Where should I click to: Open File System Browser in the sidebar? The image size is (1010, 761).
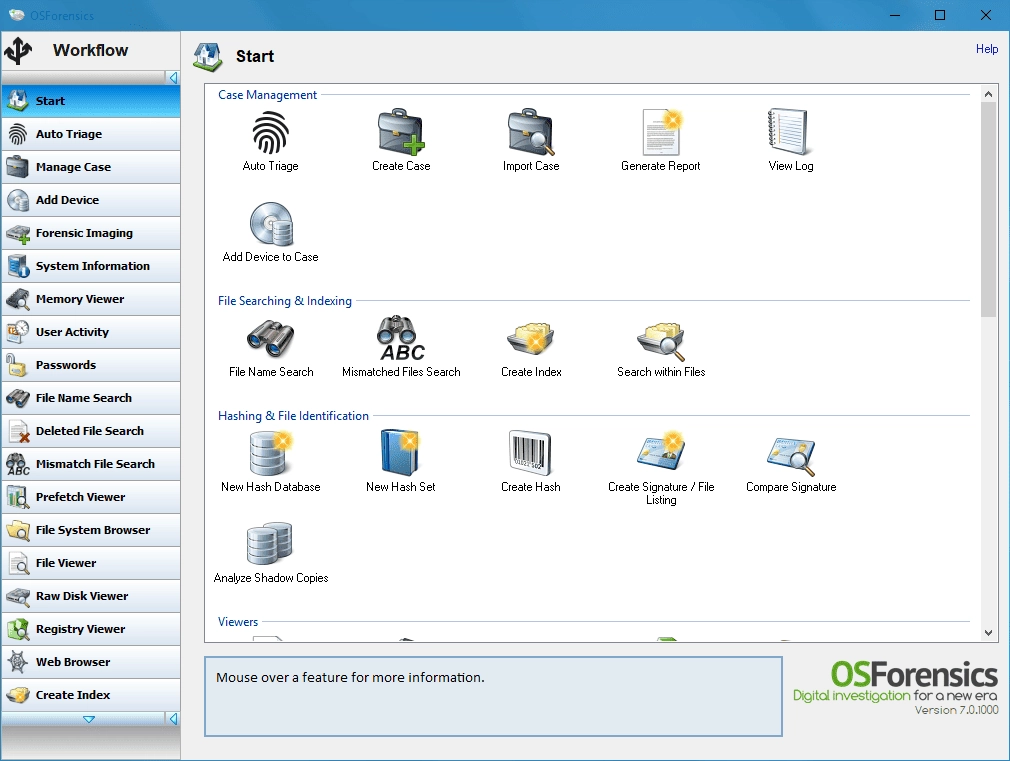pos(91,530)
